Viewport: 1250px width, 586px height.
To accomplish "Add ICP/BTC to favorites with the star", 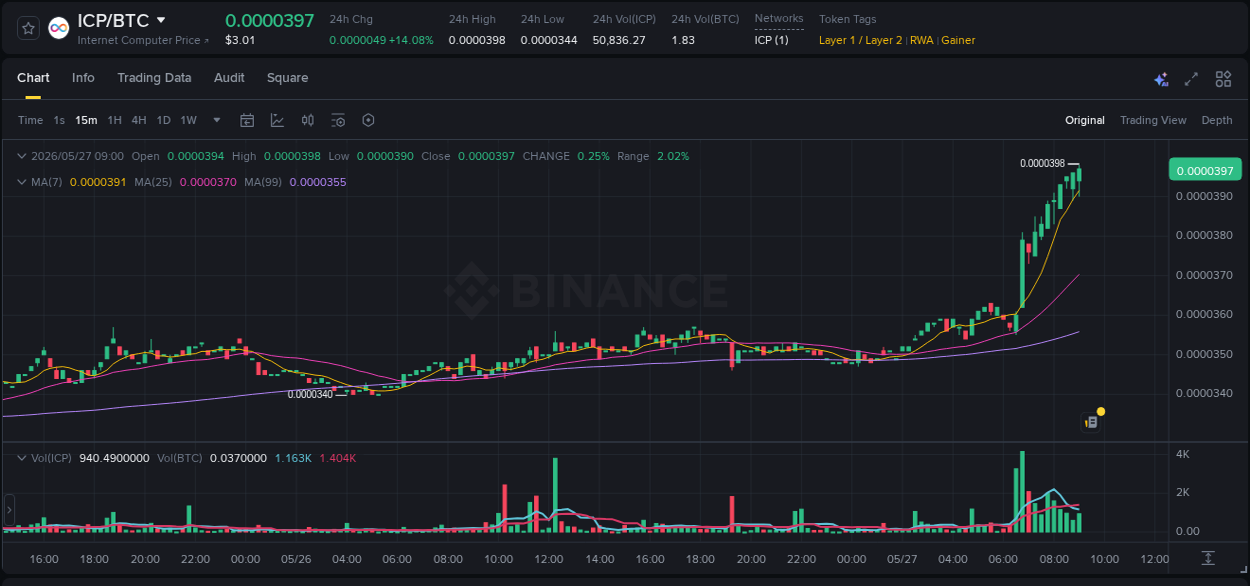I will pyautogui.click(x=28, y=28).
